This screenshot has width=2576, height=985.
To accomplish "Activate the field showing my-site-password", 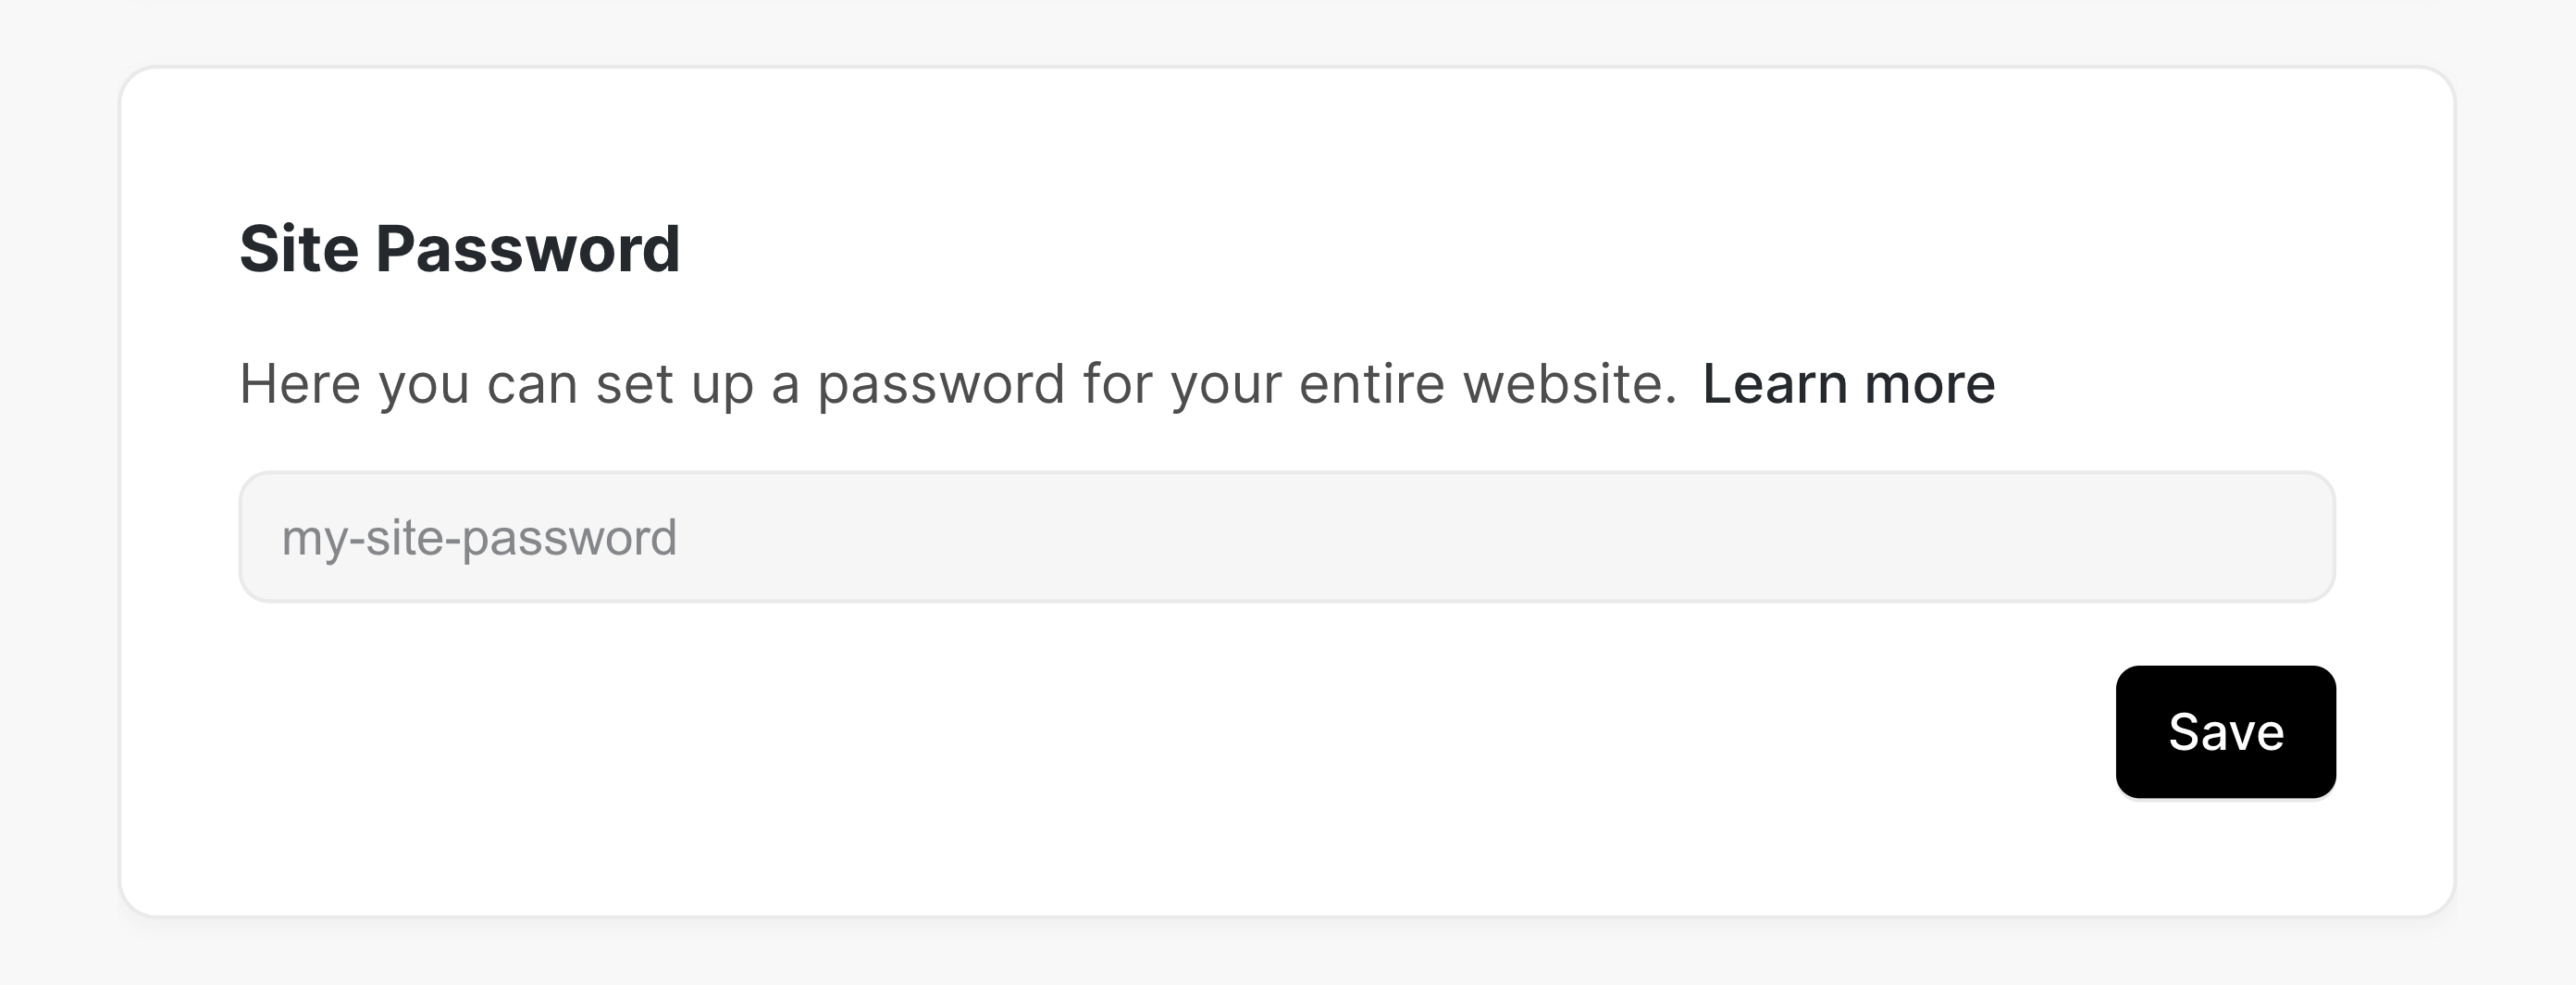I will click(x=1286, y=537).
